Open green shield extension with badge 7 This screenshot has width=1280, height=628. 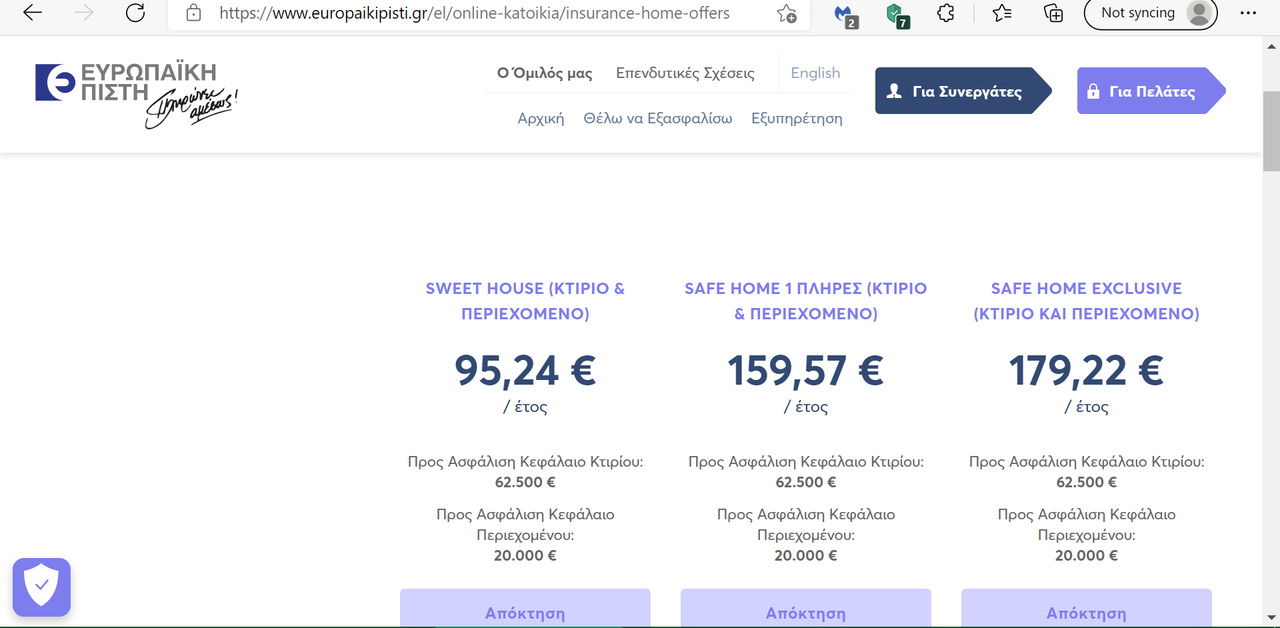click(x=897, y=14)
